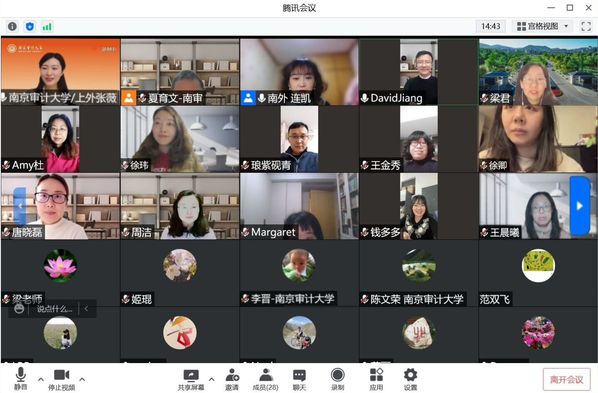Leave the meeting

[x=566, y=379]
